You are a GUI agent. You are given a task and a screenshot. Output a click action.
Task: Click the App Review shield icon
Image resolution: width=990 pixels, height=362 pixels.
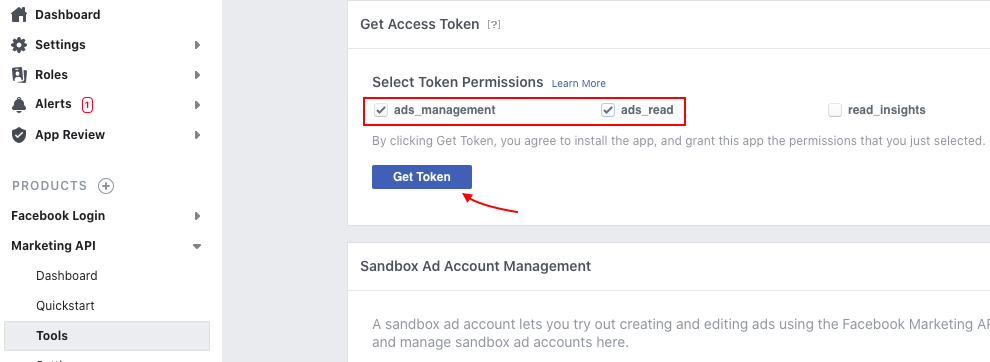click(20, 135)
